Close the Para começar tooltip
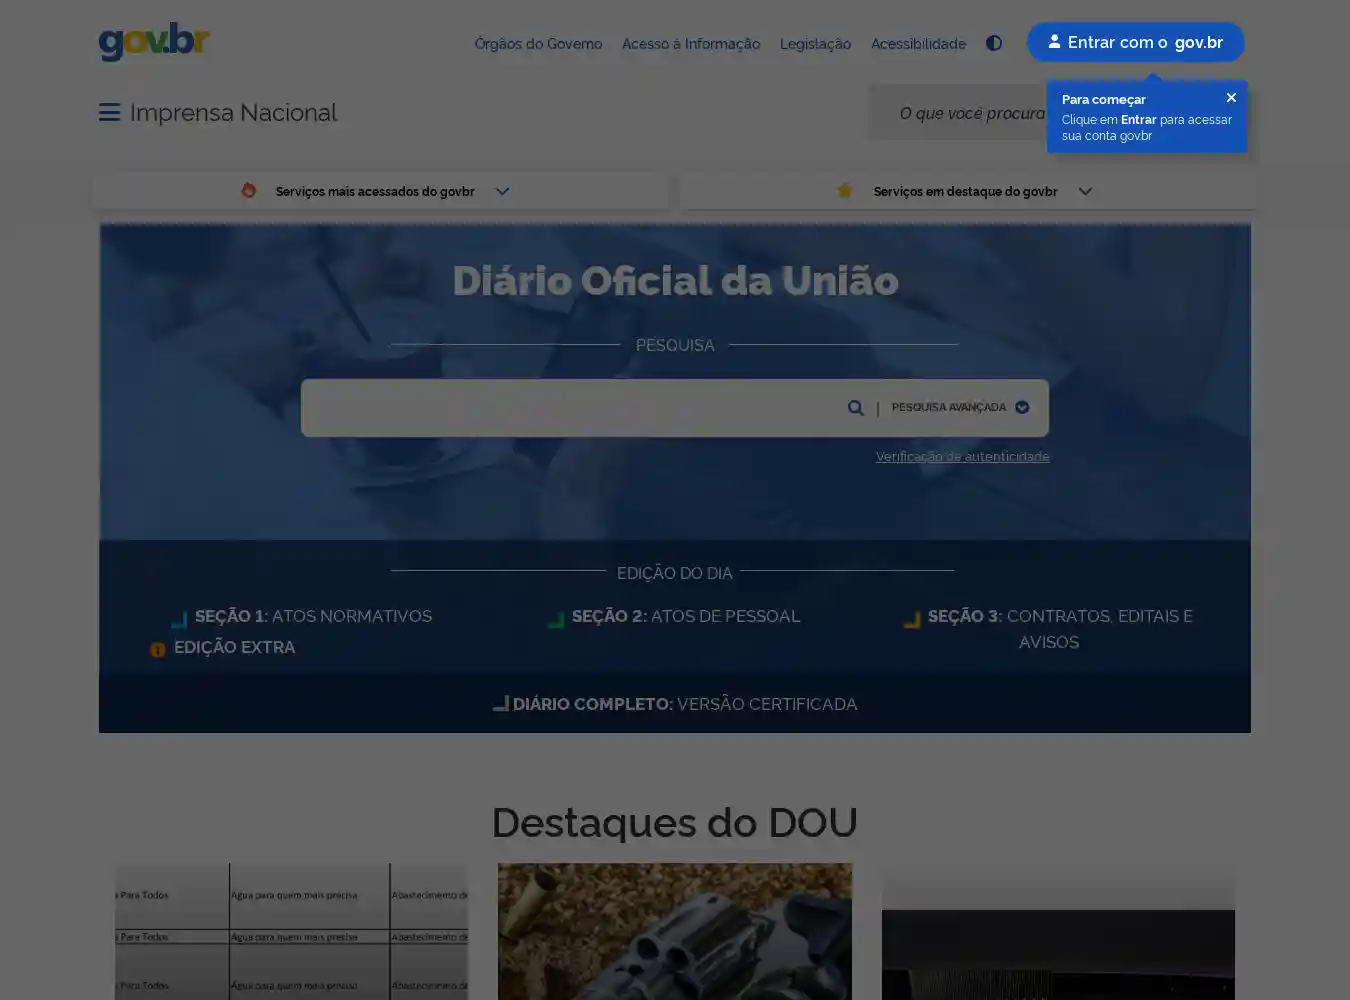This screenshot has height=1000, width=1350. pyautogui.click(x=1231, y=97)
